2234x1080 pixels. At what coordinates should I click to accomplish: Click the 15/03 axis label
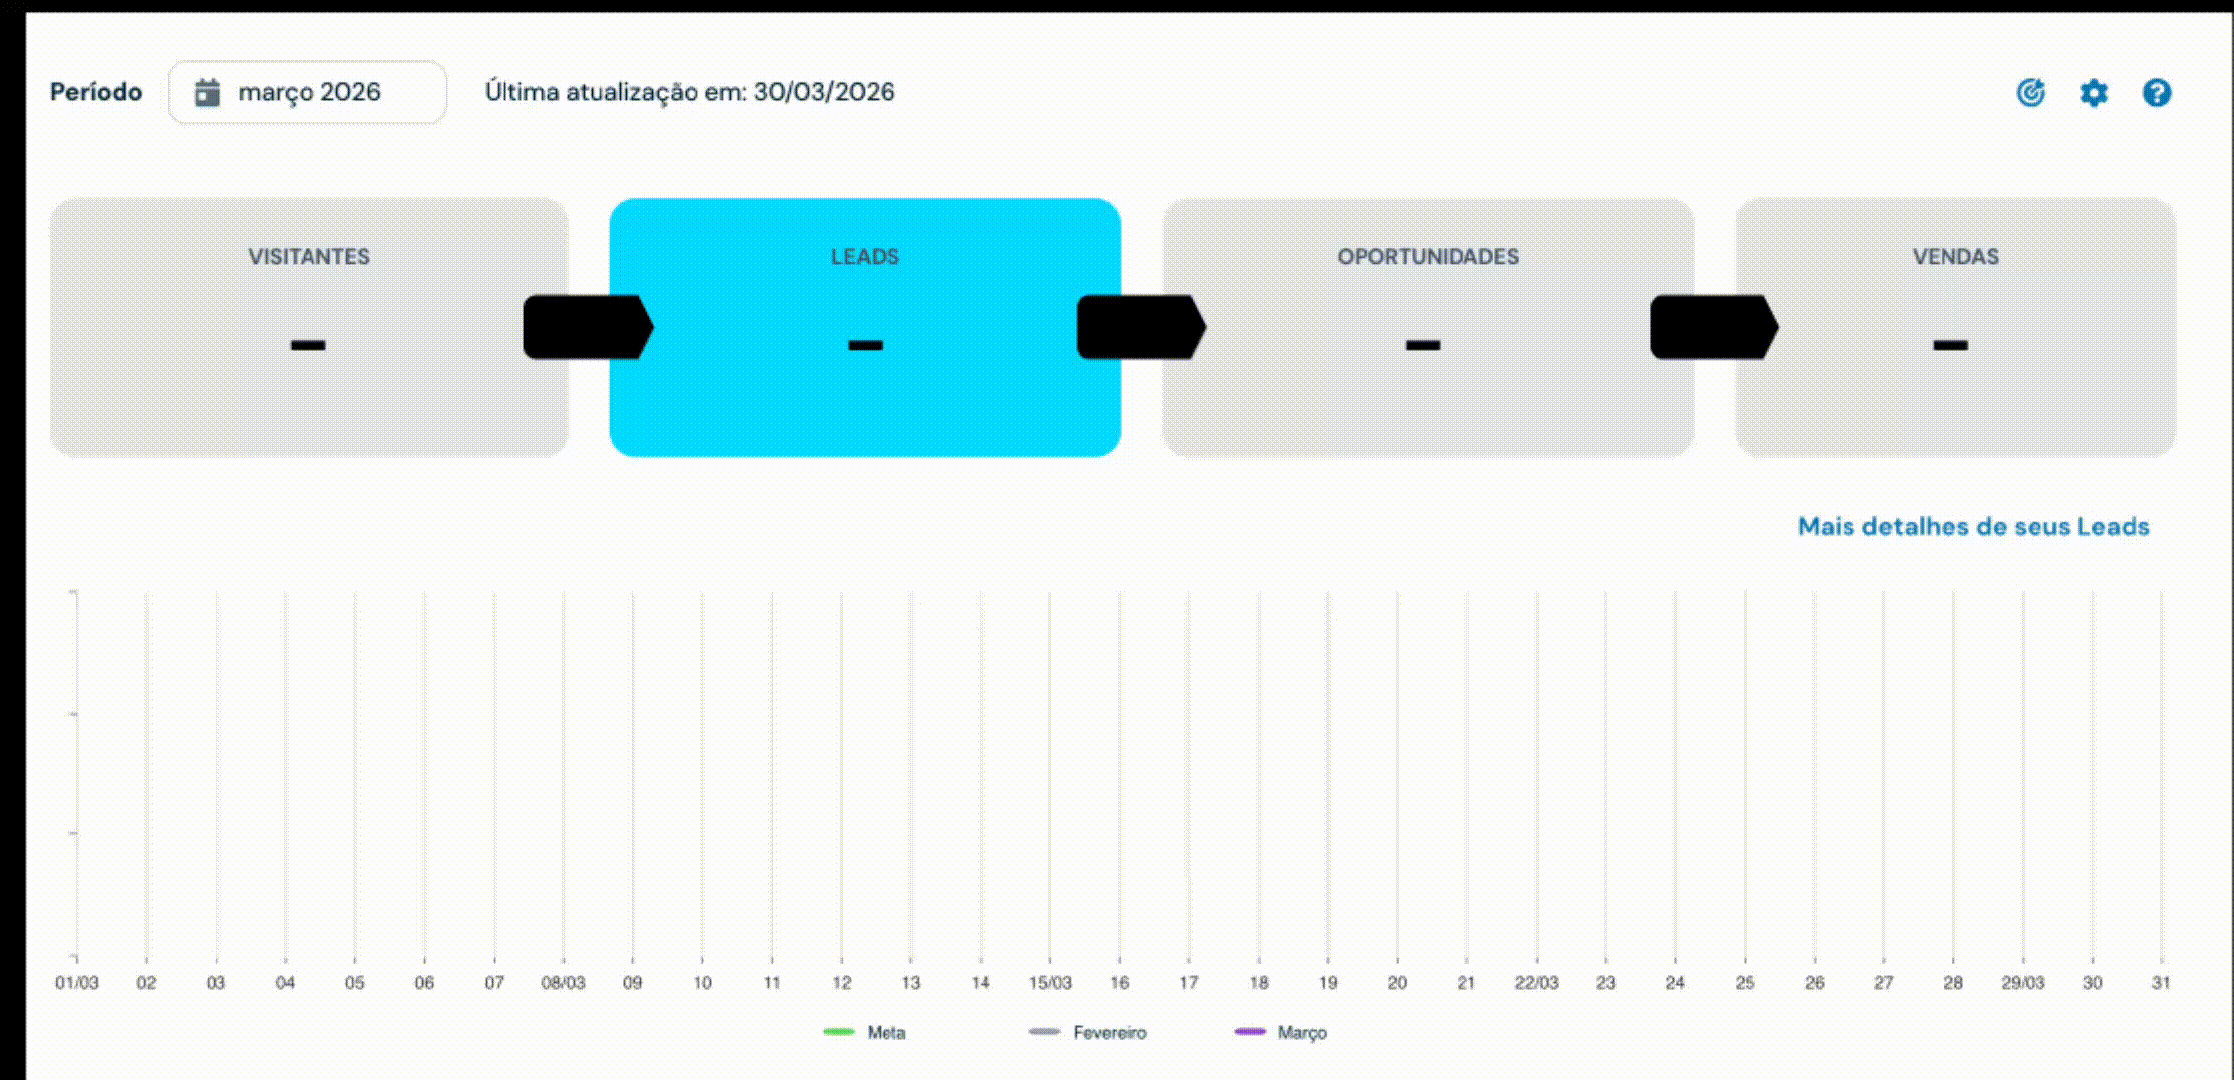1050,982
